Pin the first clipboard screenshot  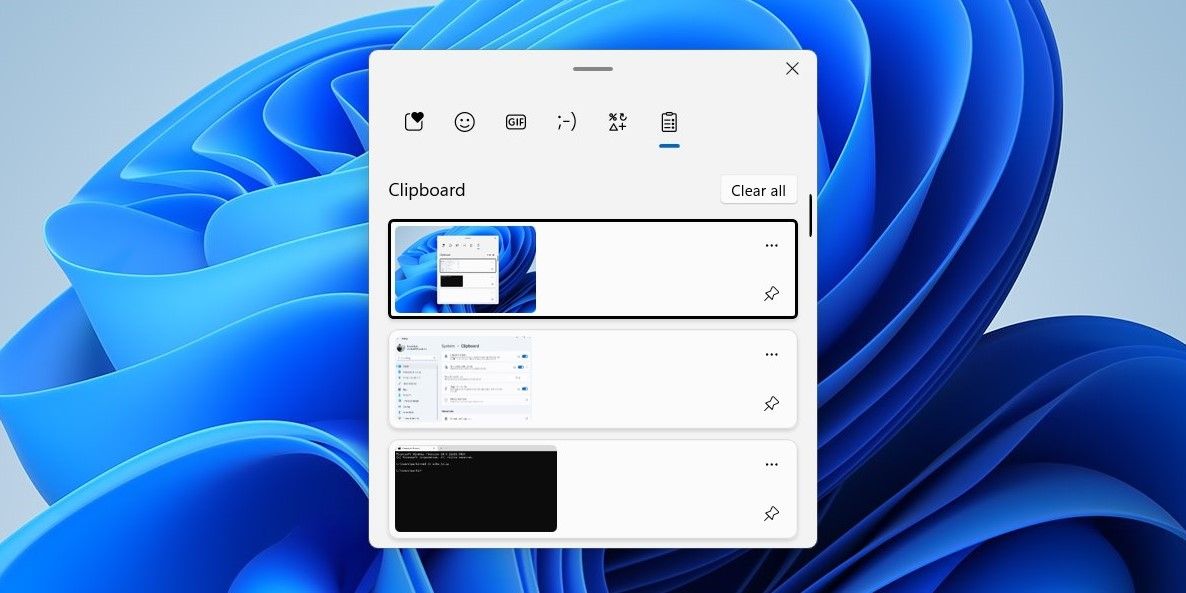[x=771, y=293]
